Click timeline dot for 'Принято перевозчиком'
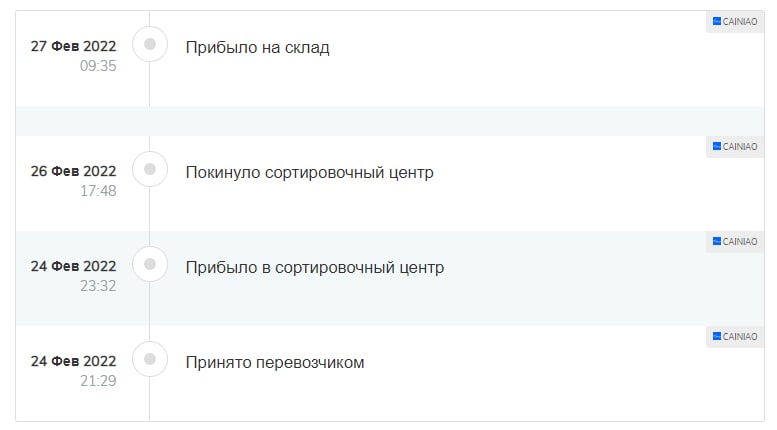777x430 pixels. pos(150,359)
